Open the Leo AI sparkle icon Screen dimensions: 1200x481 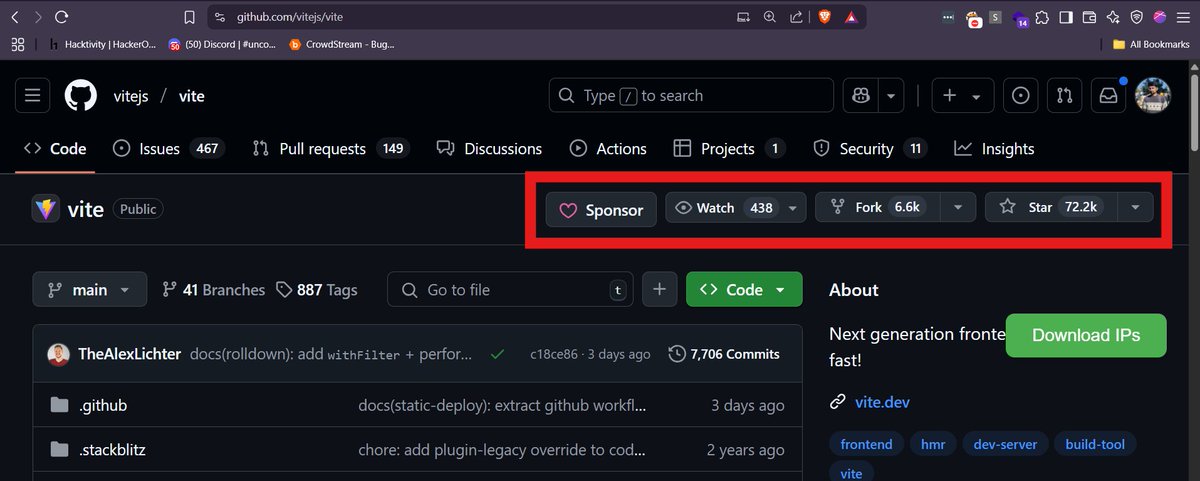1113,17
